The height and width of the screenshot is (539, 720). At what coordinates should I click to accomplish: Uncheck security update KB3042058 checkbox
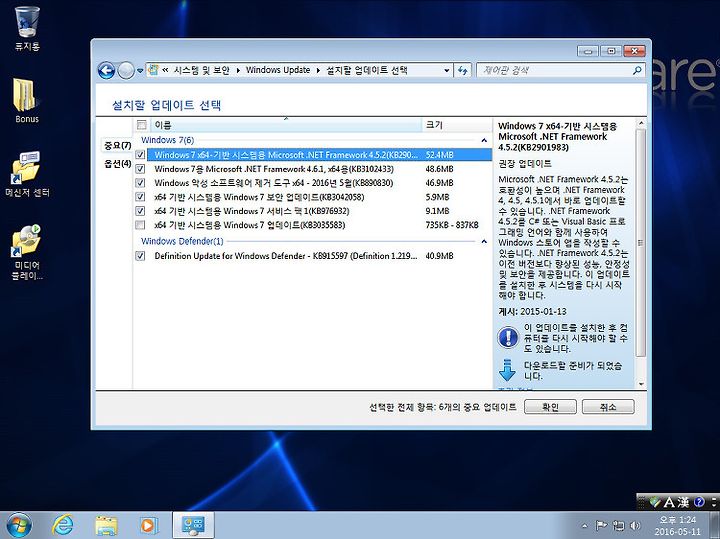pos(141,197)
